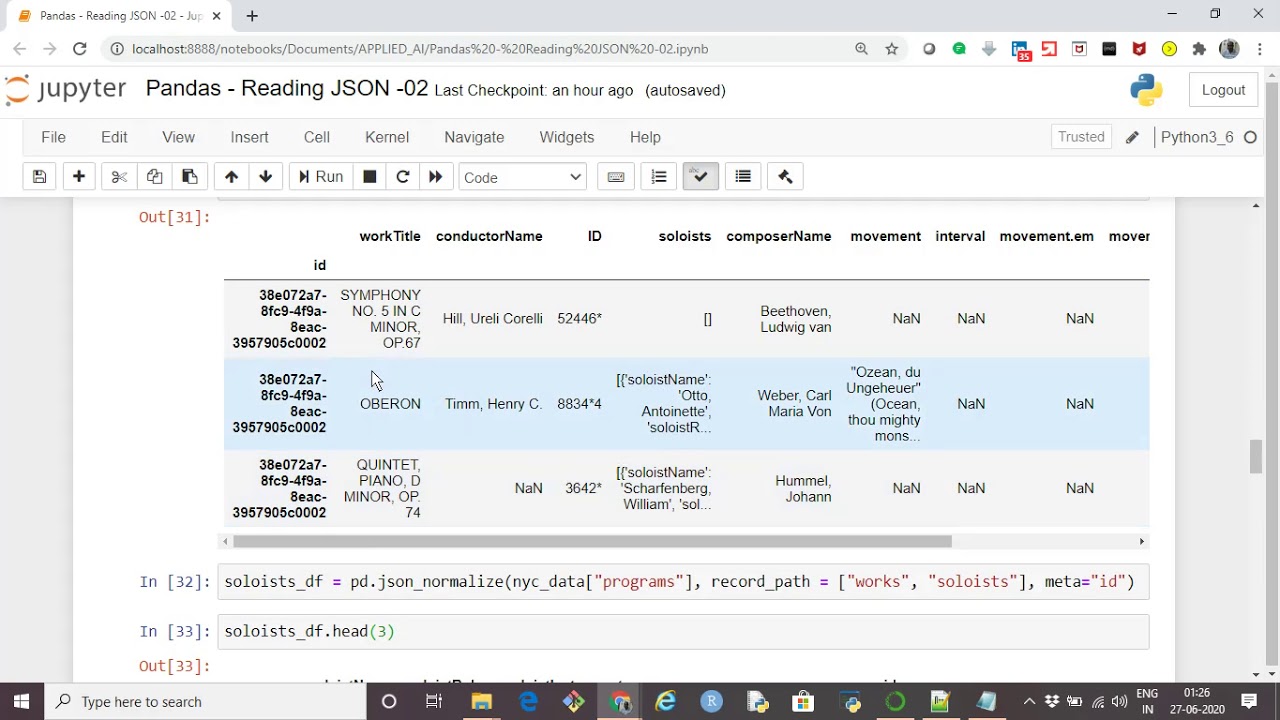Viewport: 1280px width, 720px height.
Task: Go back with the browser back arrow
Action: [x=19, y=48]
